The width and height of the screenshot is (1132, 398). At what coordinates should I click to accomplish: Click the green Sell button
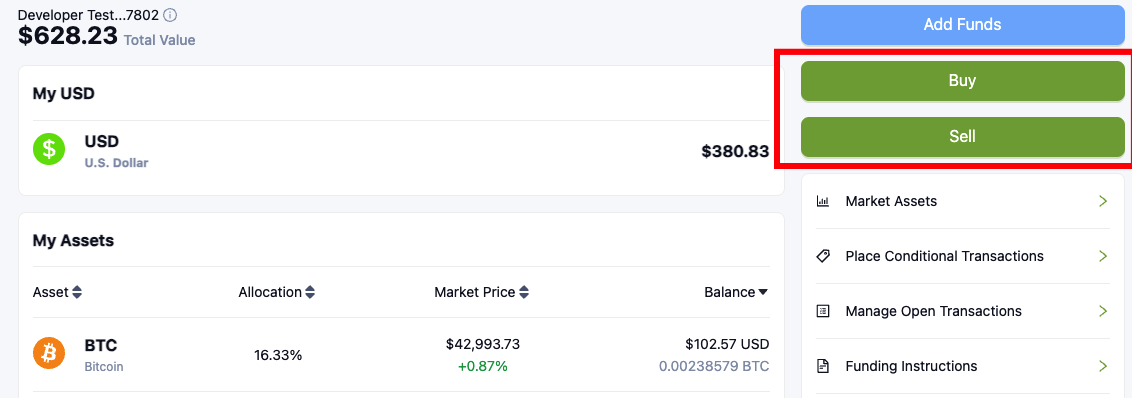point(962,137)
